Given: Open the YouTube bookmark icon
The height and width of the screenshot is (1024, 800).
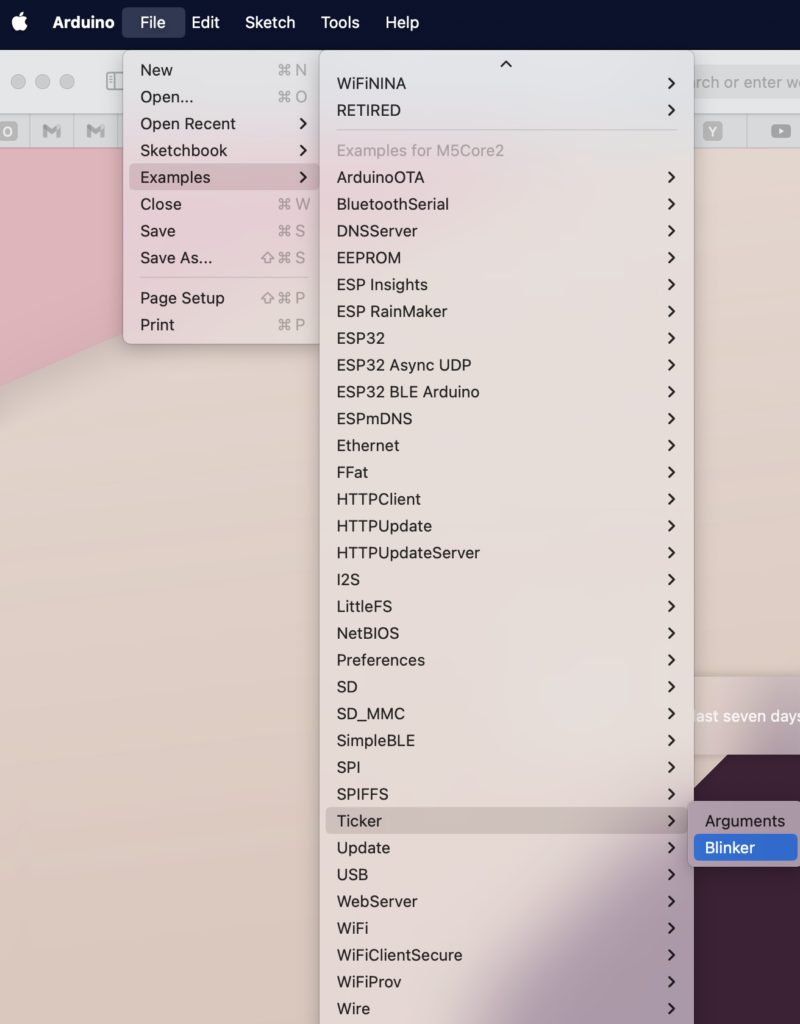Looking at the screenshot, I should (x=780, y=131).
